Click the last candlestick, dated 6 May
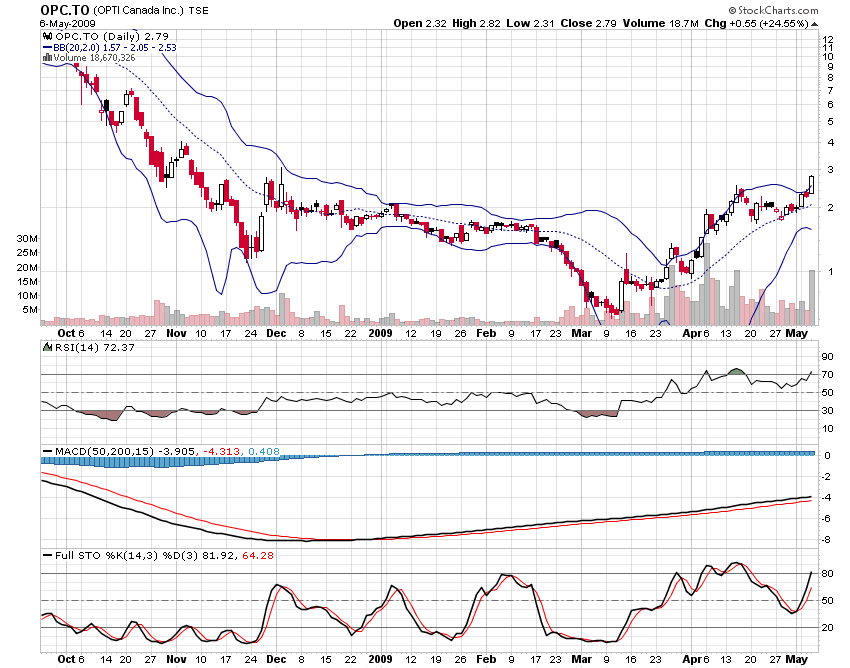The width and height of the screenshot is (850, 668). [x=812, y=185]
